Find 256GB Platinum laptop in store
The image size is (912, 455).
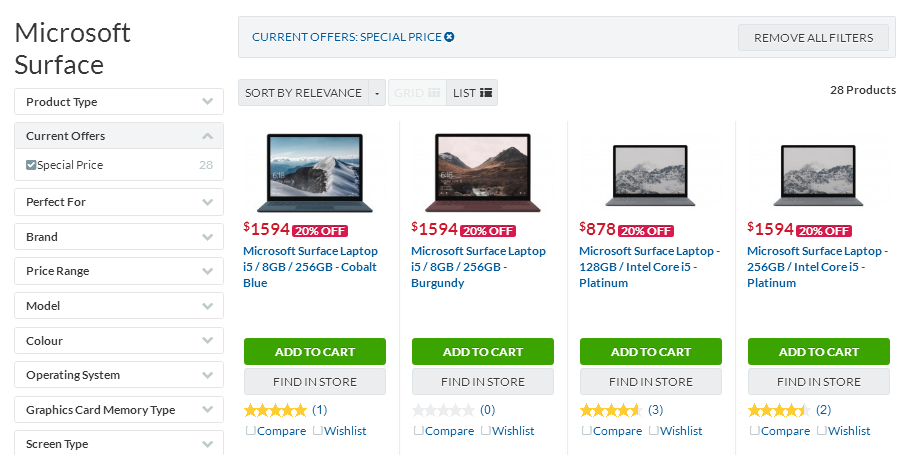coord(818,382)
